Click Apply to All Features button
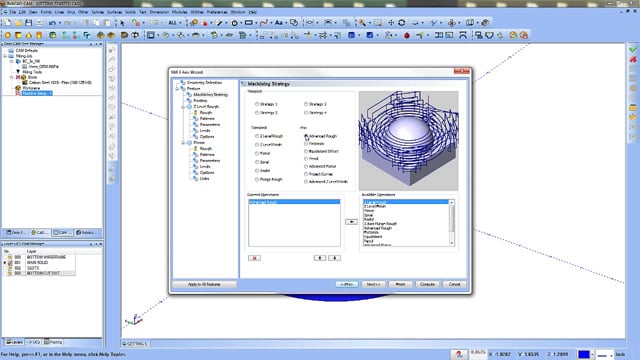This screenshot has height=360, width=640. pyautogui.click(x=204, y=284)
